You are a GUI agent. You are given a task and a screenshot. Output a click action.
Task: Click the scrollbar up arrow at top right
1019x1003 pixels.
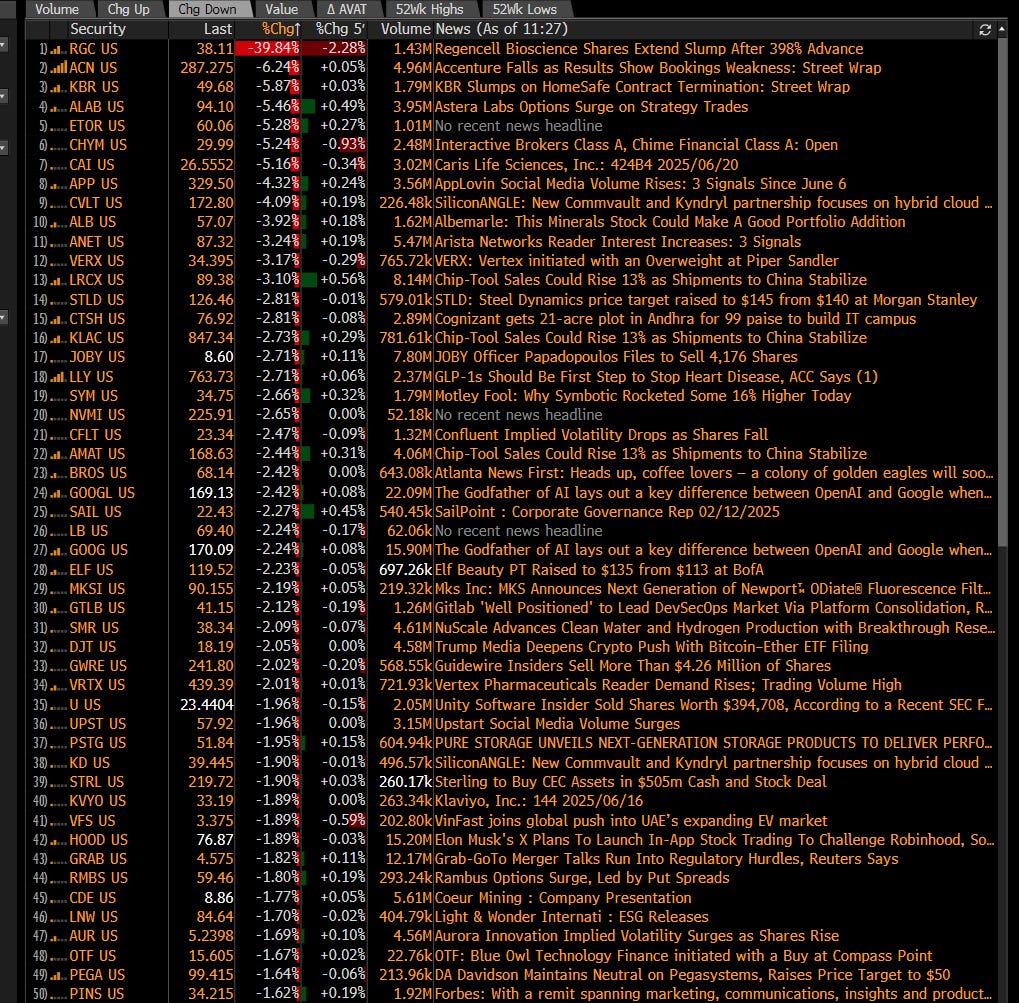tap(1002, 29)
